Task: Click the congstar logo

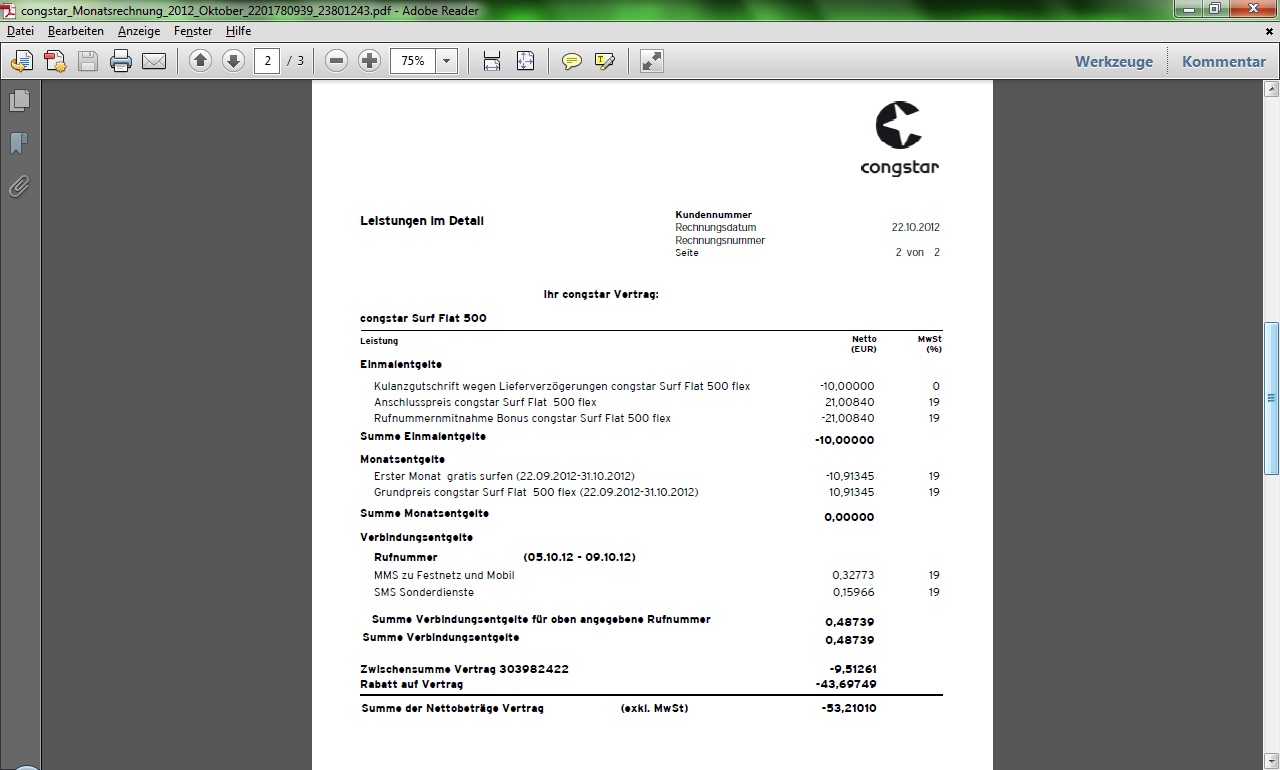Action: click(x=899, y=138)
